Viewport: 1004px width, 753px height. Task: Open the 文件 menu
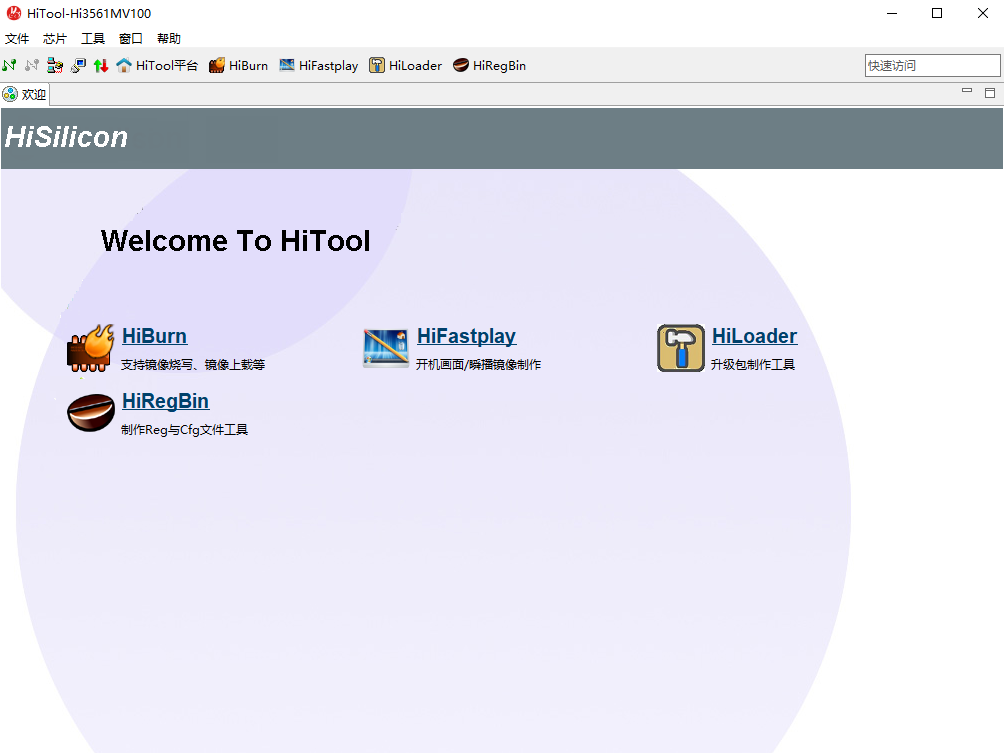17,39
